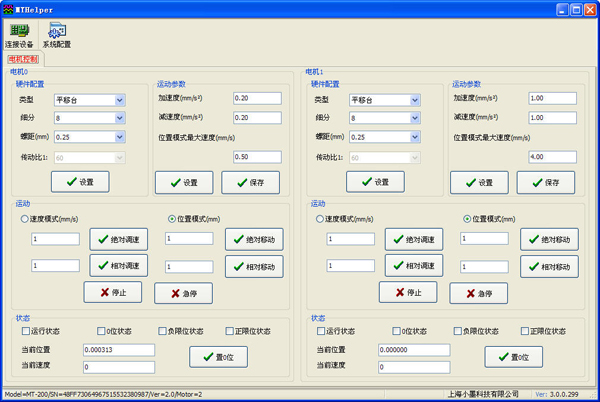This screenshot has height=402, width=600.
Task: Click the 电机0 加速度 input field
Action: (x=256, y=98)
